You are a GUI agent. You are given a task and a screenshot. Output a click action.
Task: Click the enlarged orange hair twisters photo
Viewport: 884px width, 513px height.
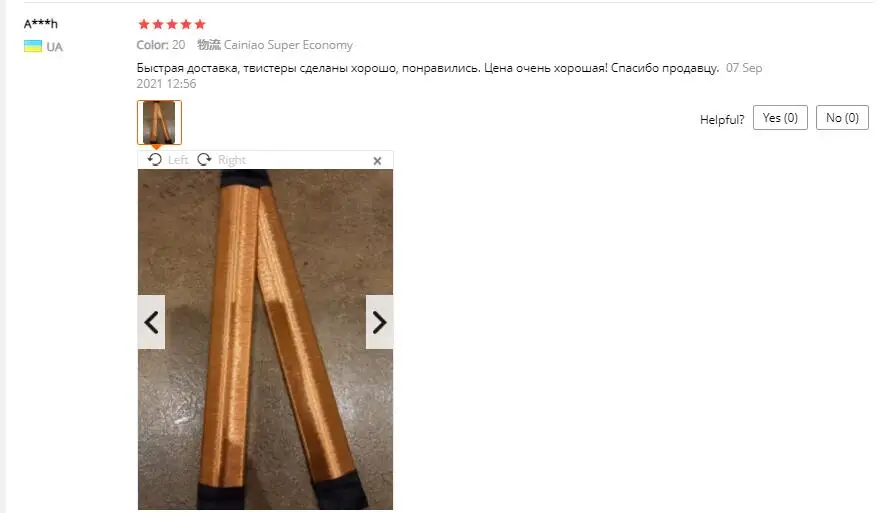[x=266, y=339]
